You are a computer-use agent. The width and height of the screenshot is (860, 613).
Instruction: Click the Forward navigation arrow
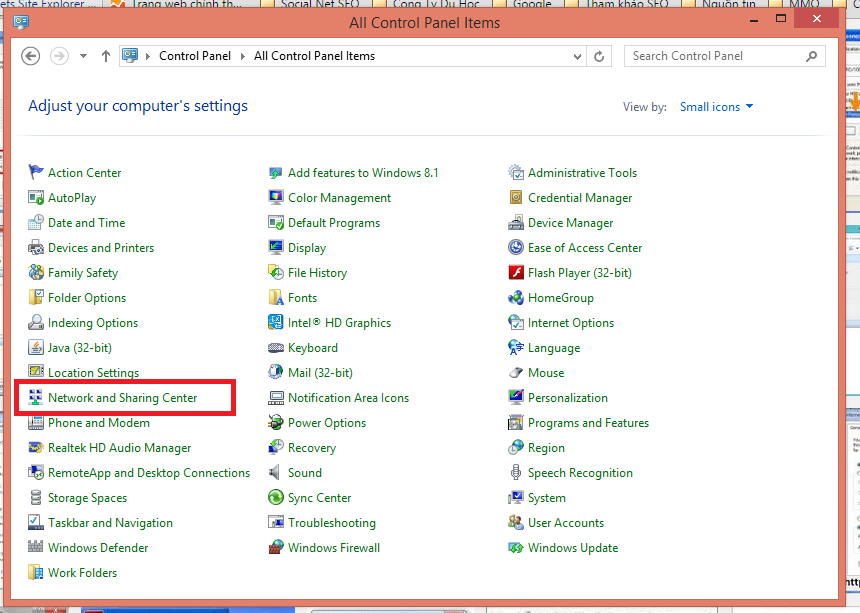[59, 56]
